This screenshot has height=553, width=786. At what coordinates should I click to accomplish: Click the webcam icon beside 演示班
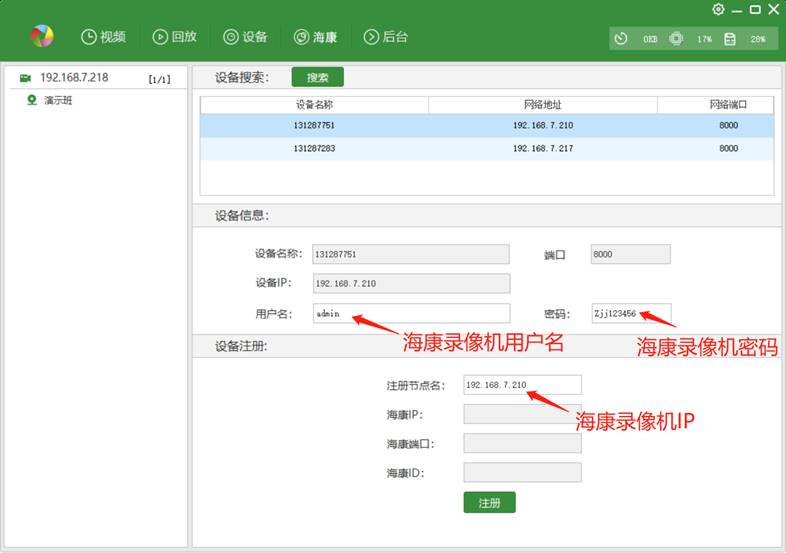pos(31,100)
